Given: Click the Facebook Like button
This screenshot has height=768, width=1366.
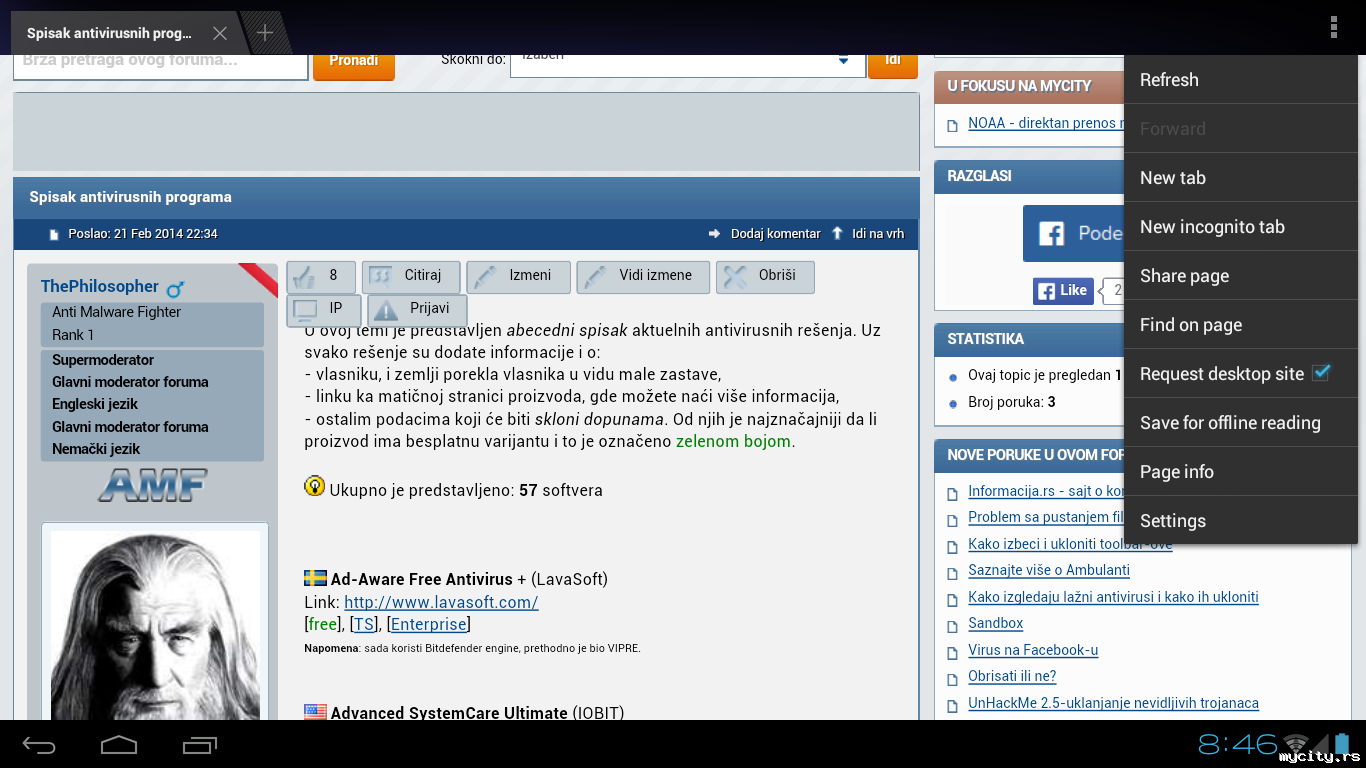Looking at the screenshot, I should click(x=1063, y=291).
